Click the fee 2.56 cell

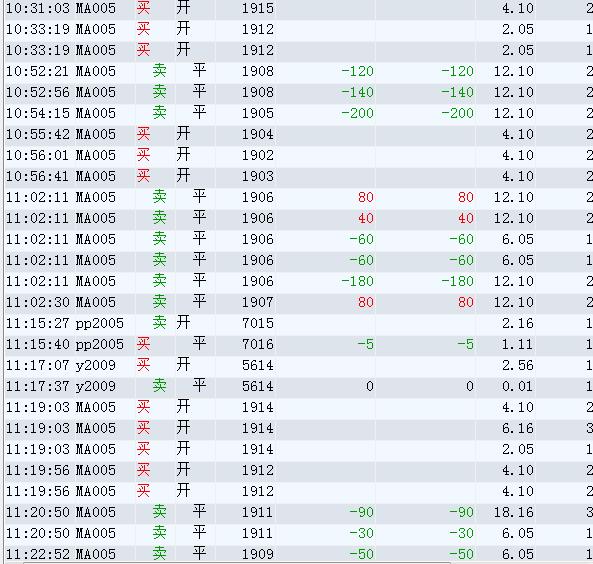click(517, 365)
